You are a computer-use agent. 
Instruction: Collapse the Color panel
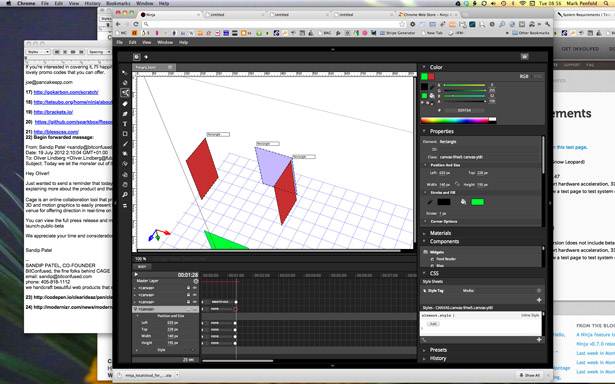[x=424, y=67]
